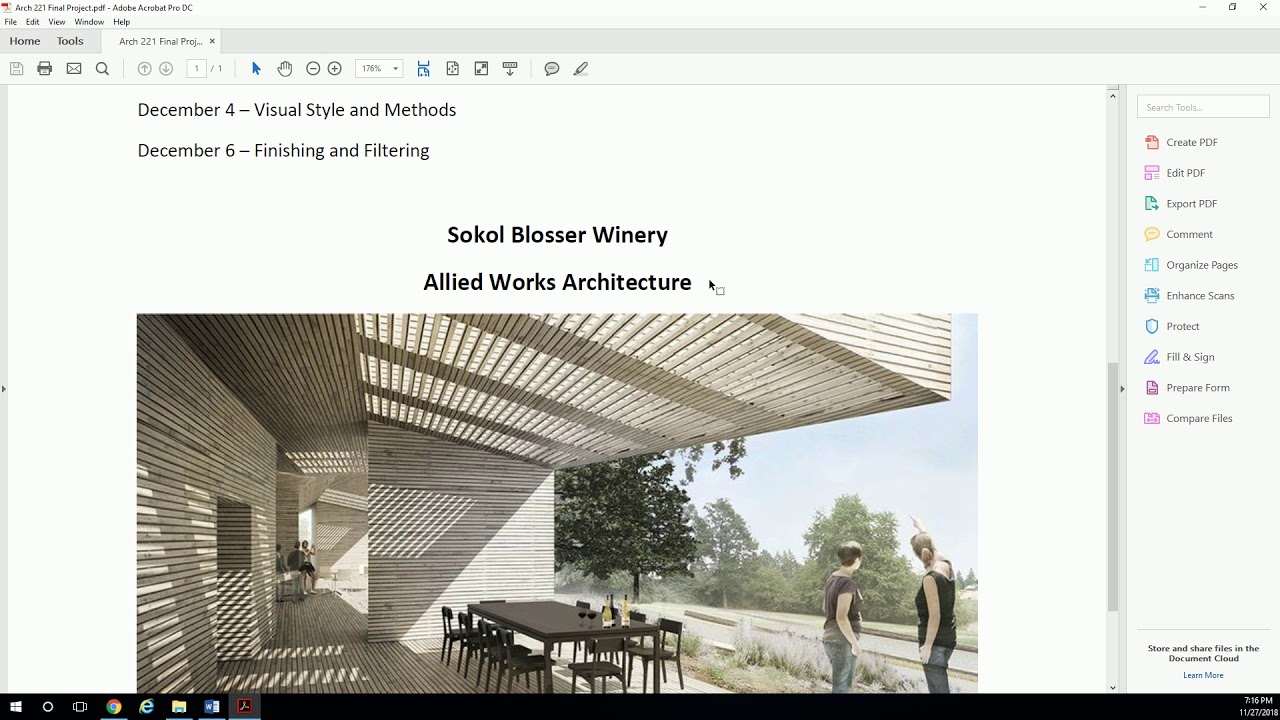Image resolution: width=1280 pixels, height=720 pixels.
Task: Open the Edit PDF tool
Action: pyautogui.click(x=1185, y=173)
